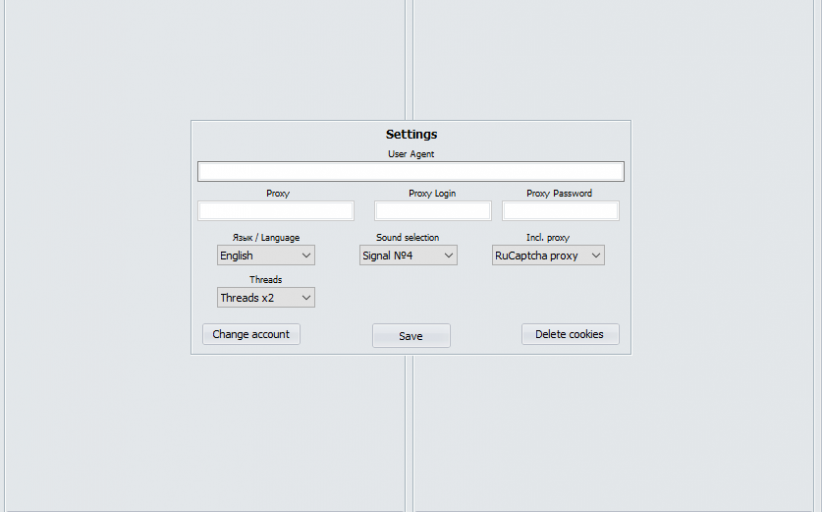Click the empty left background panel
Viewport: 822px width, 512px height.
click(100, 250)
